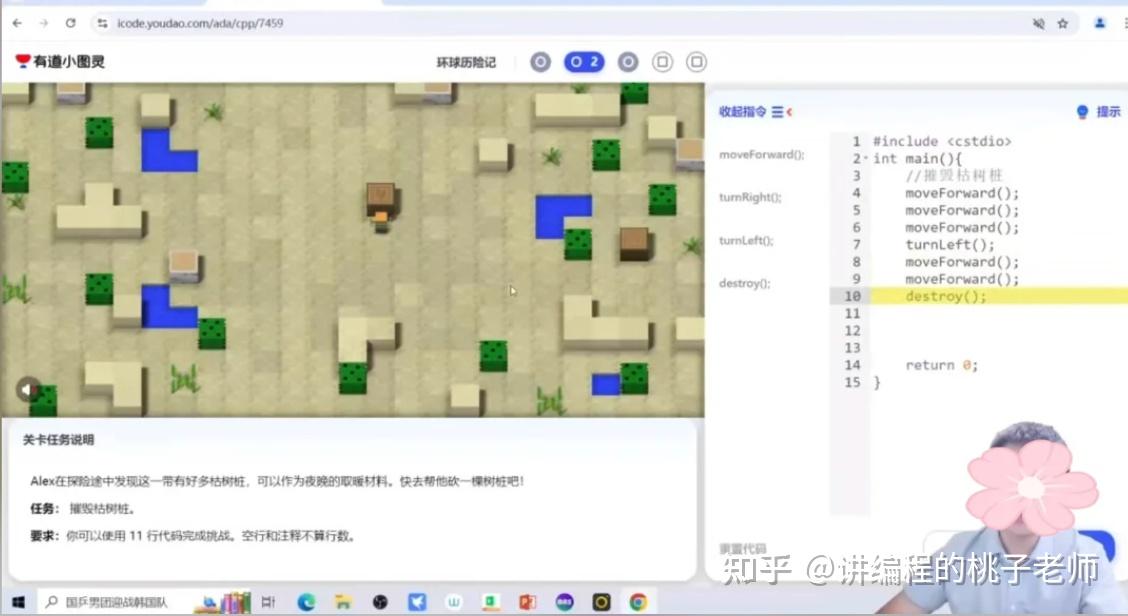Image resolution: width=1128 pixels, height=616 pixels.
Task: Click 'return 0;' on line 14
Action: point(941,365)
